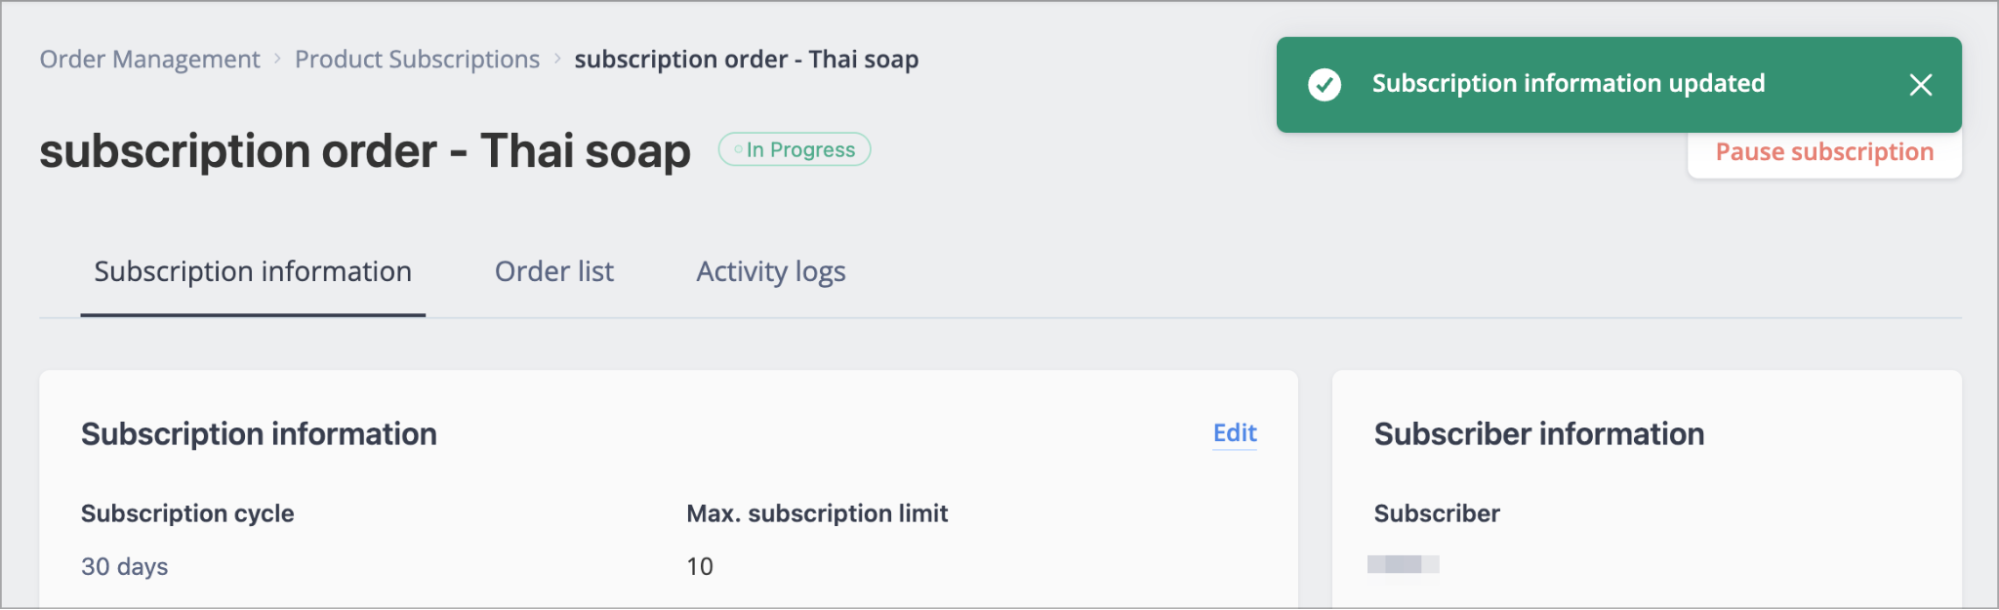Select the Subscription information tab
The width and height of the screenshot is (1999, 610).
click(253, 272)
